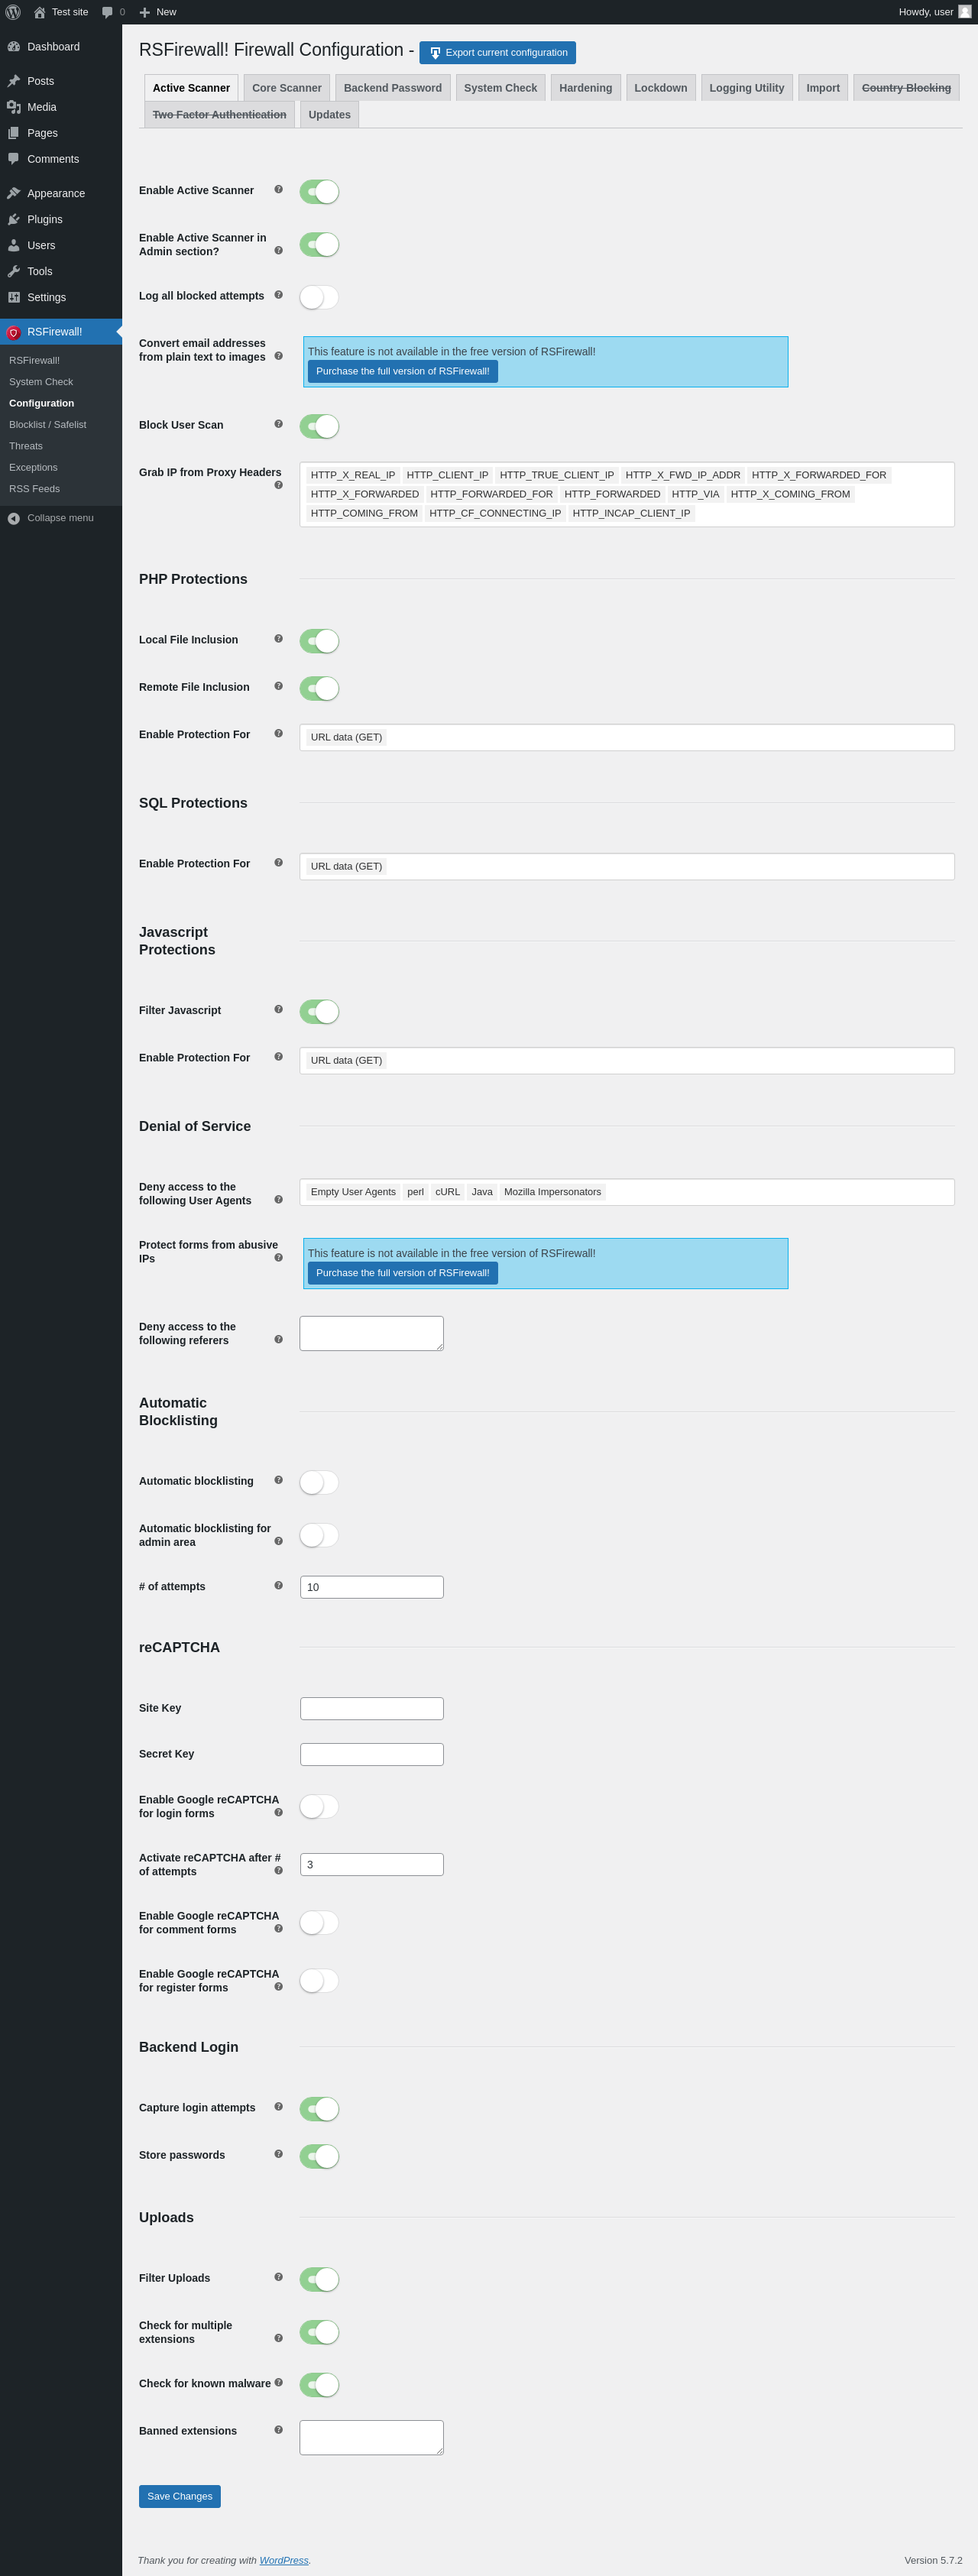Click the help icon beside Filter Uploads

[278, 2277]
